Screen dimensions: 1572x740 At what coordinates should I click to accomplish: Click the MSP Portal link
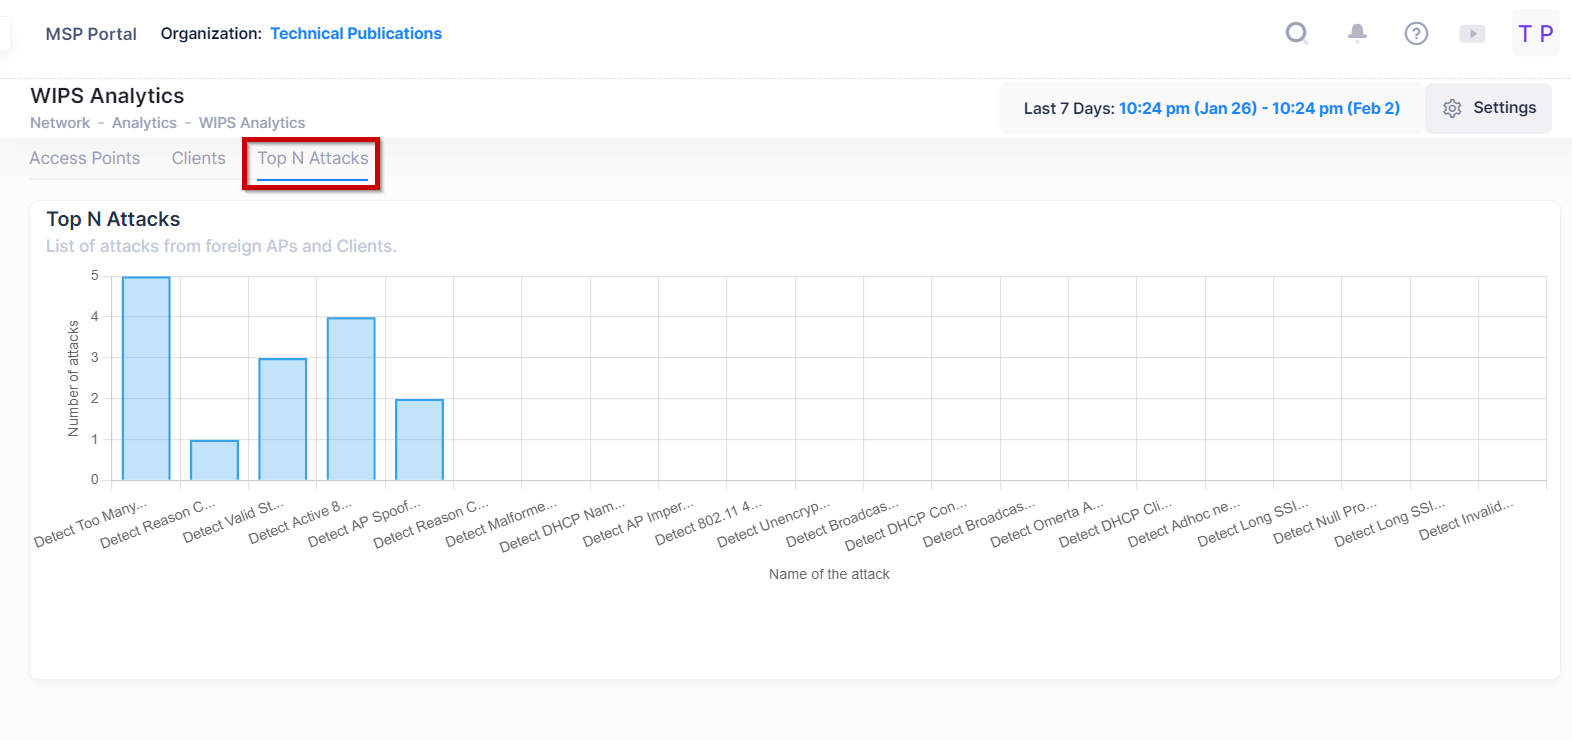click(x=91, y=34)
